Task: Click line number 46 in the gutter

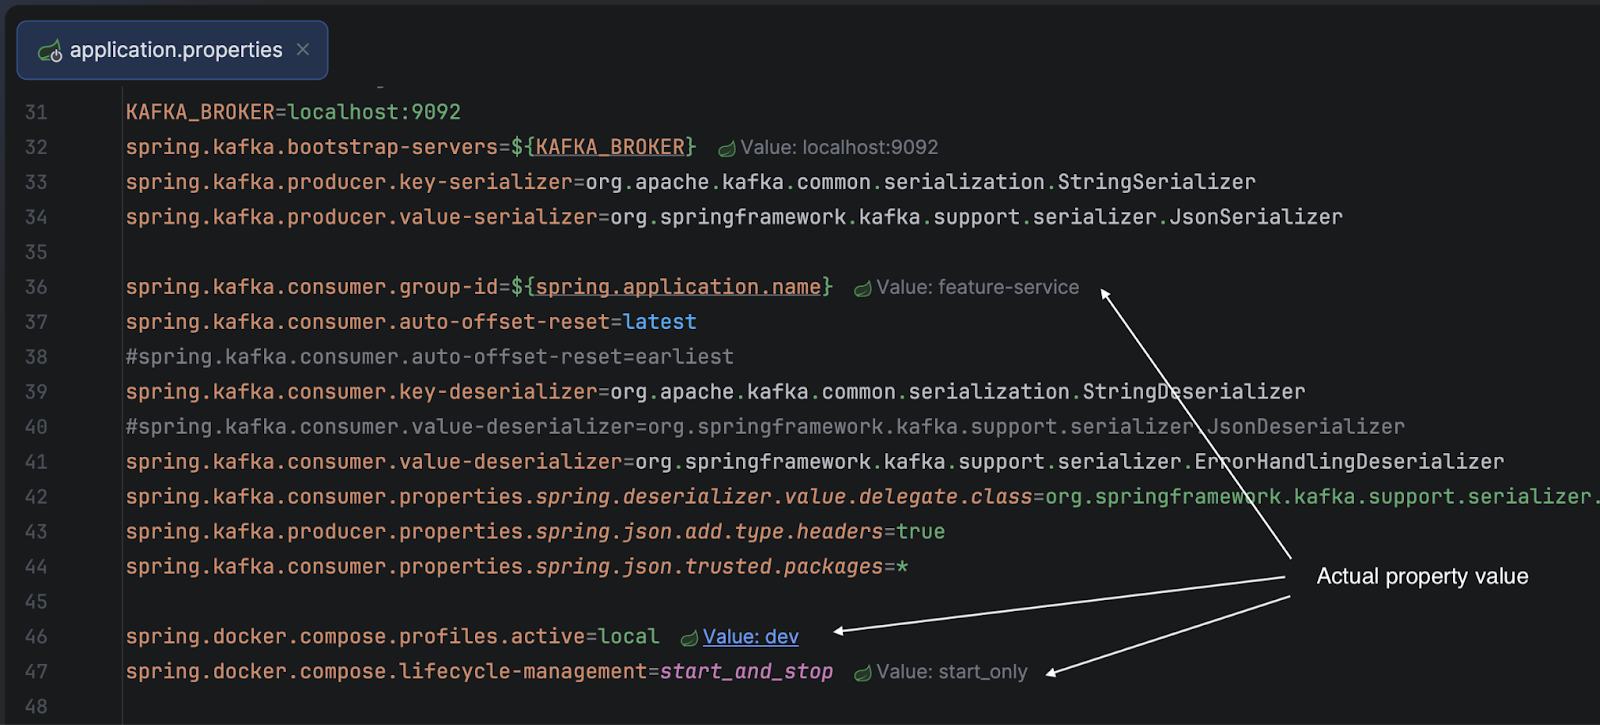Action: [x=36, y=637]
